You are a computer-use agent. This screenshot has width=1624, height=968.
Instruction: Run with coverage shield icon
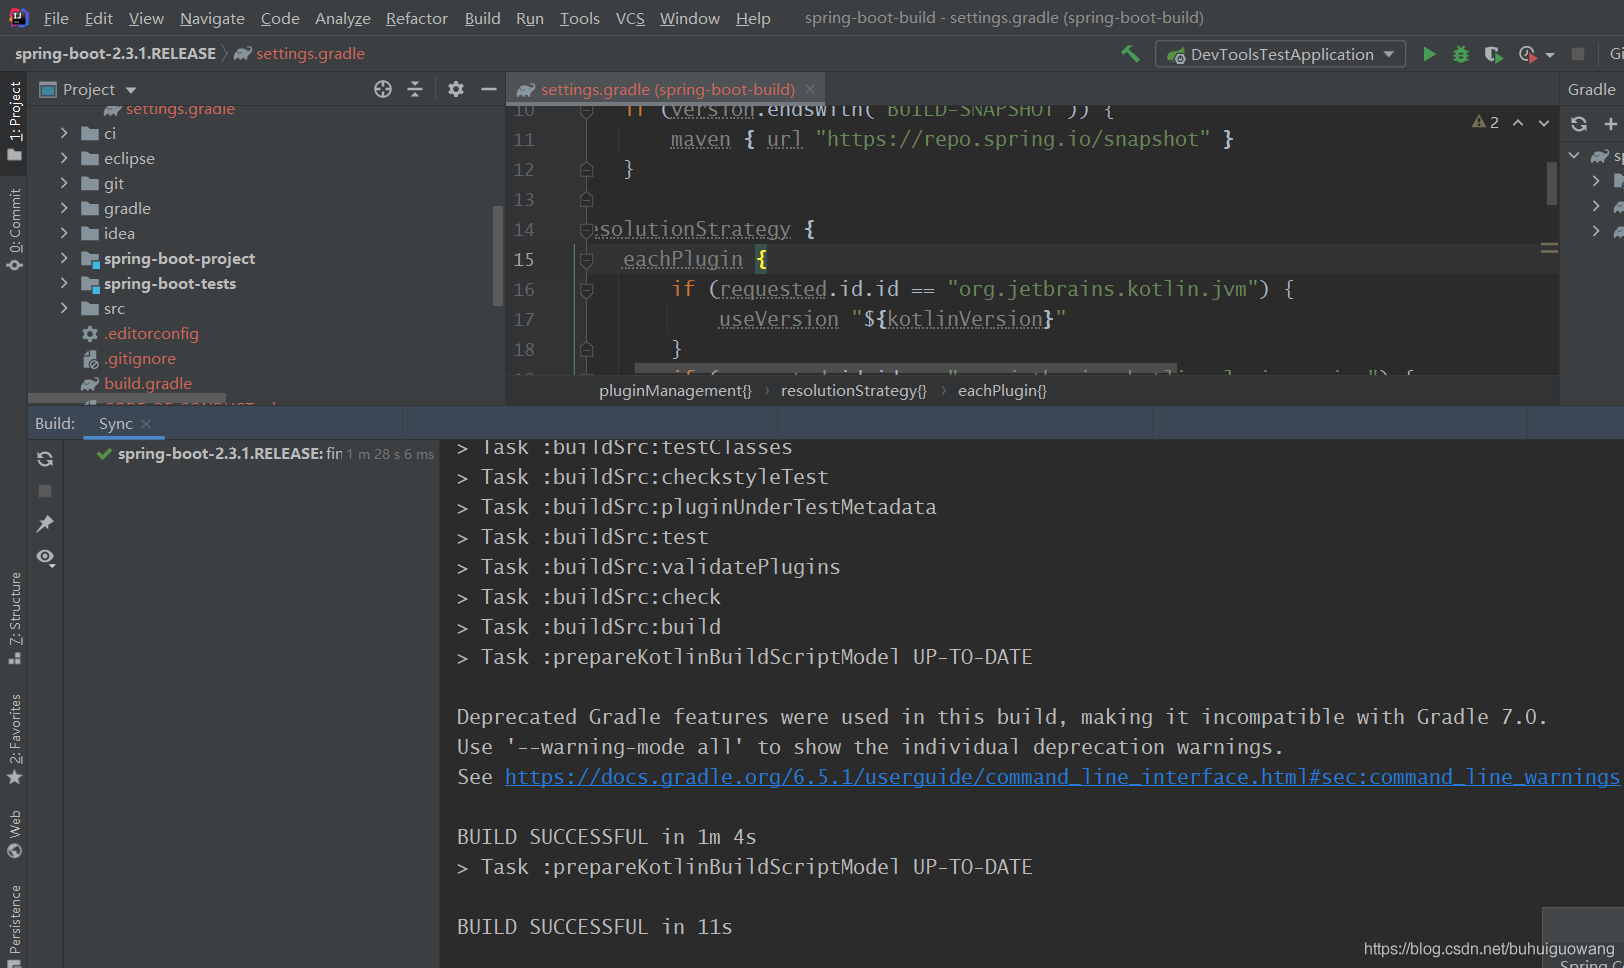pyautogui.click(x=1493, y=54)
